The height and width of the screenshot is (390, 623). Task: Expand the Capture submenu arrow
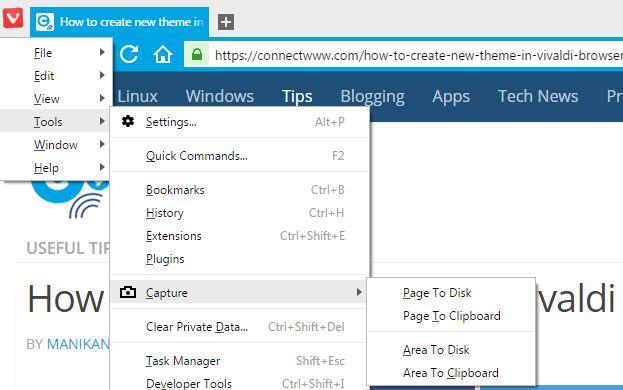tap(359, 292)
